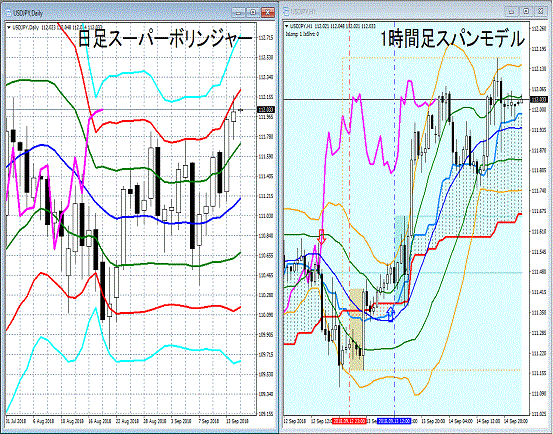Image resolution: width=553 pixels, height=434 pixels.
Task: Open the USDJPY,Daily window system menu icon
Action: (8, 13)
